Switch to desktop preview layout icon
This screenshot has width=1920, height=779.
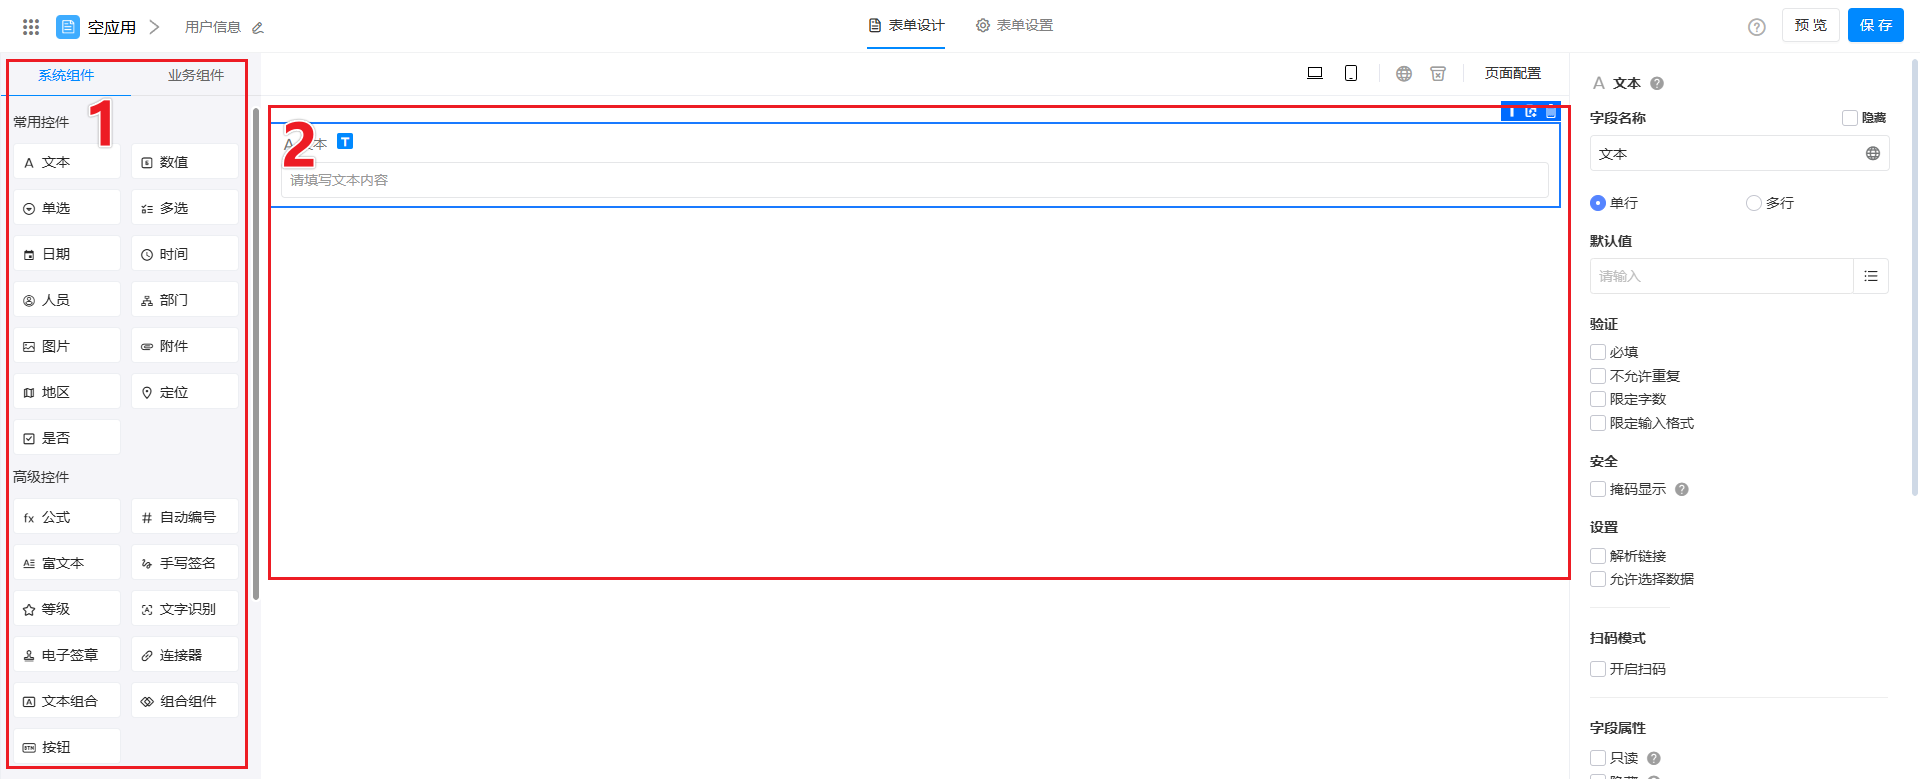coord(1315,73)
